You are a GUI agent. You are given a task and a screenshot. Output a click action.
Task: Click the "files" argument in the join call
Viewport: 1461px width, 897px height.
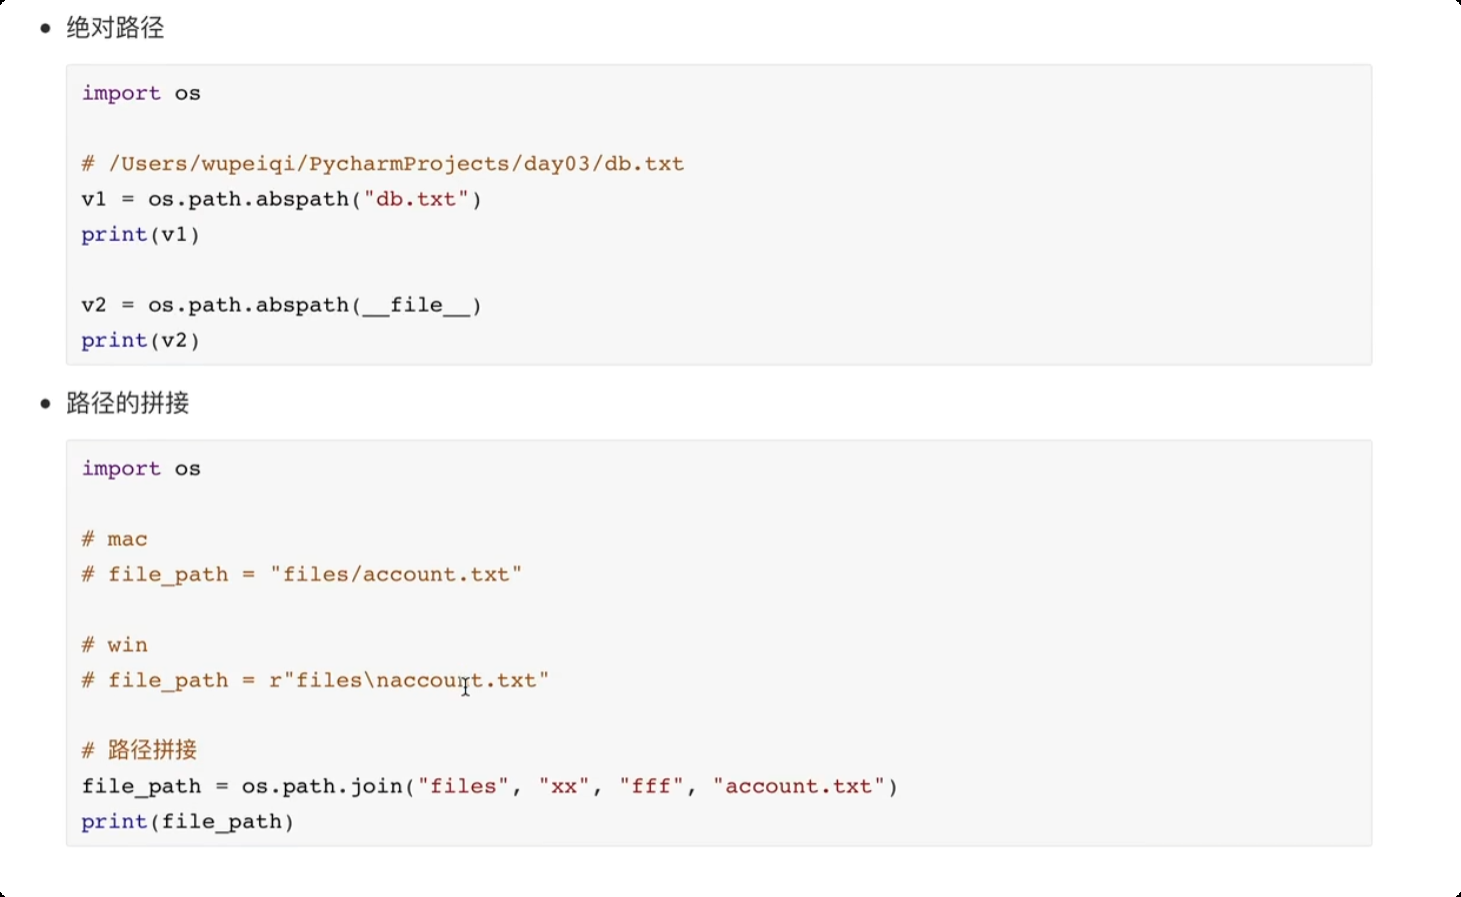pyautogui.click(x=463, y=786)
